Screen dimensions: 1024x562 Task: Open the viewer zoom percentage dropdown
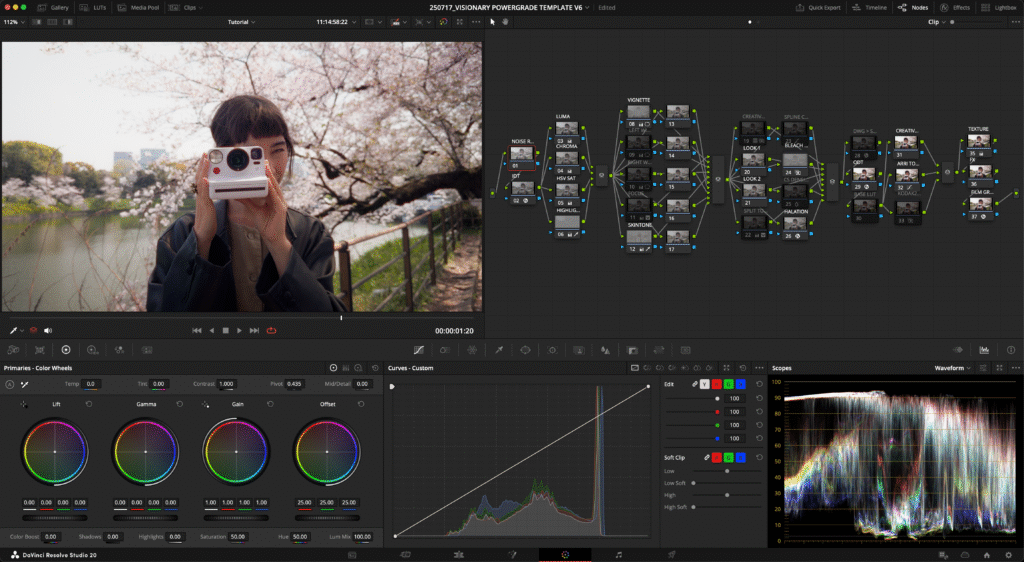pos(13,21)
